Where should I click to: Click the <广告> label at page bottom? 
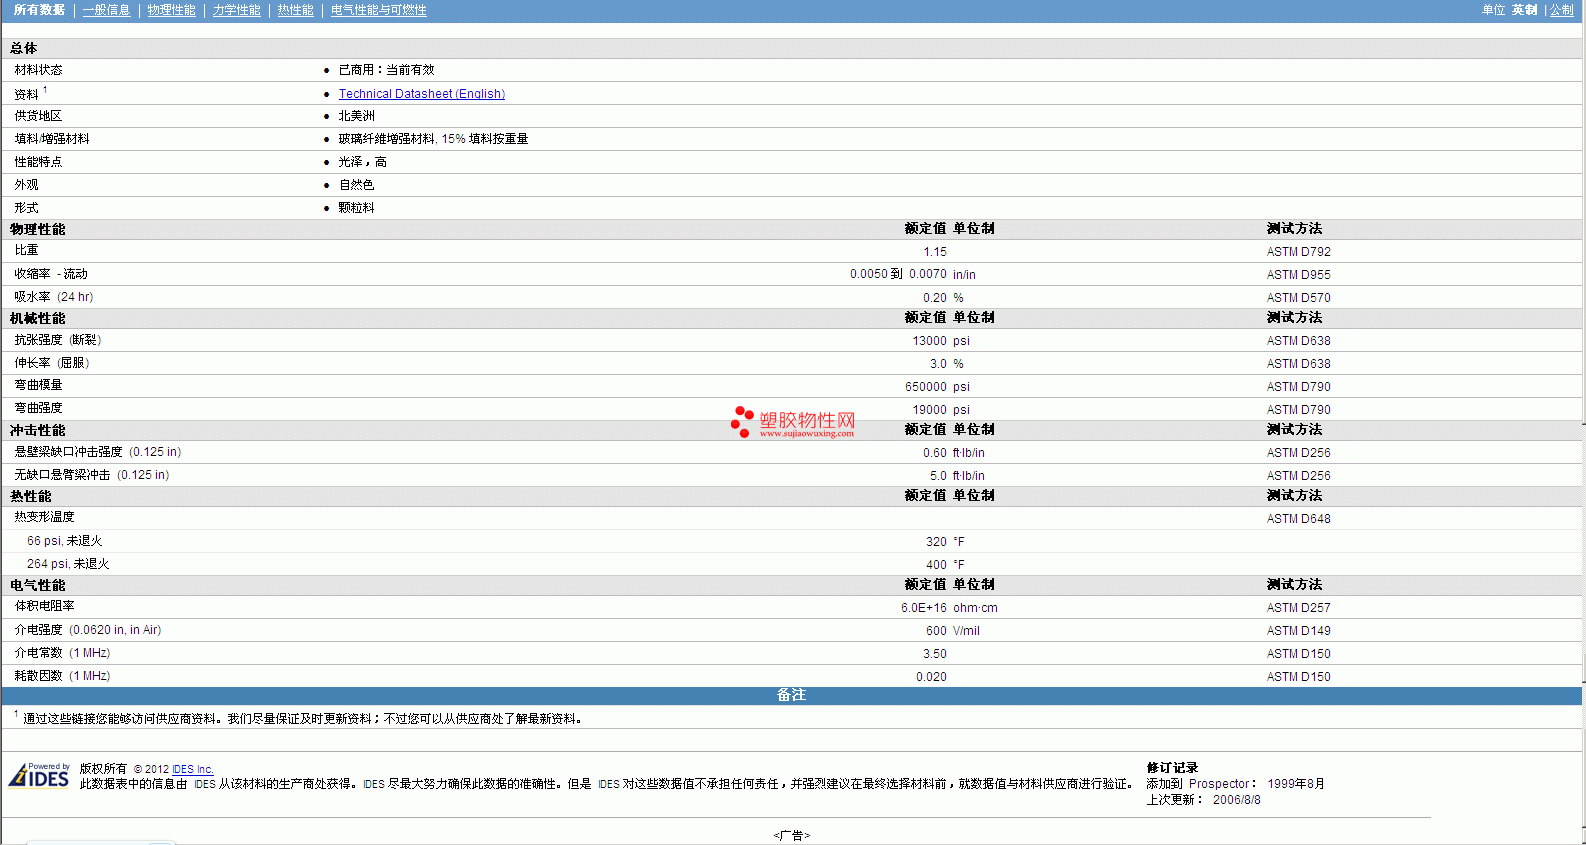tap(792, 836)
